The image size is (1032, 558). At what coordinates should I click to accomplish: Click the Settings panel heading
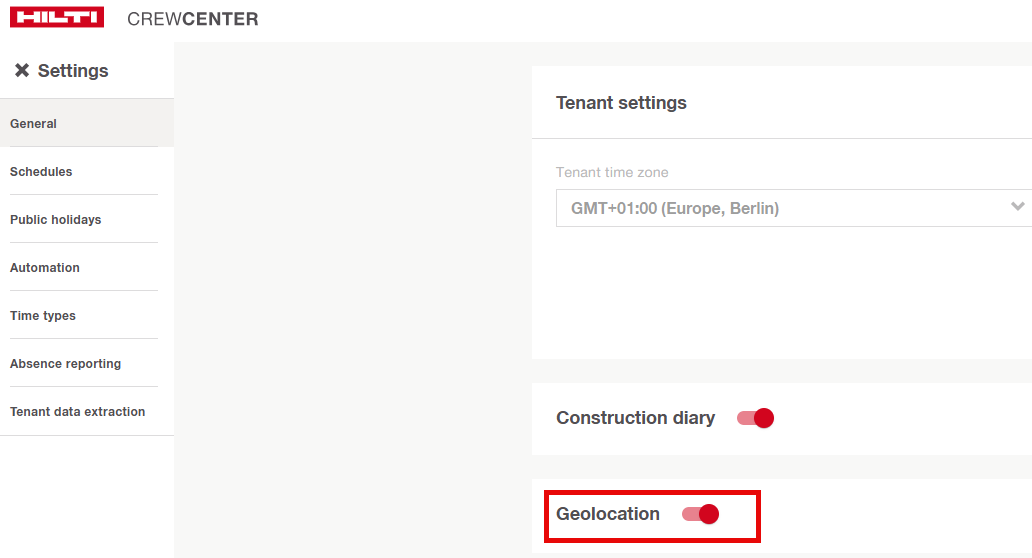click(x=73, y=71)
